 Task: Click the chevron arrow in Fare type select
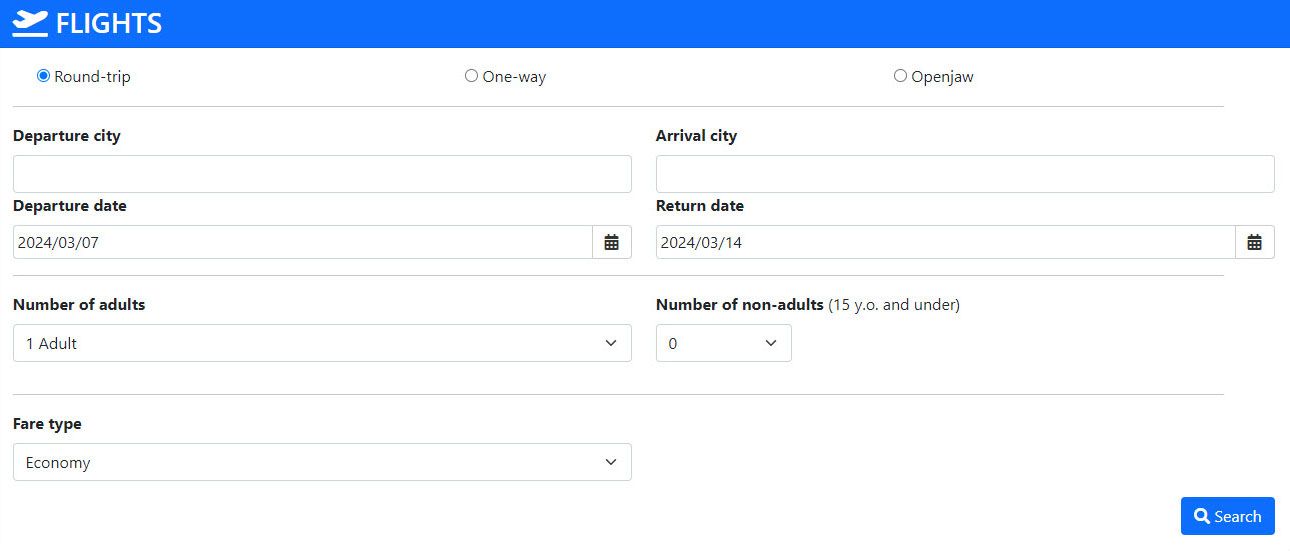pos(611,462)
